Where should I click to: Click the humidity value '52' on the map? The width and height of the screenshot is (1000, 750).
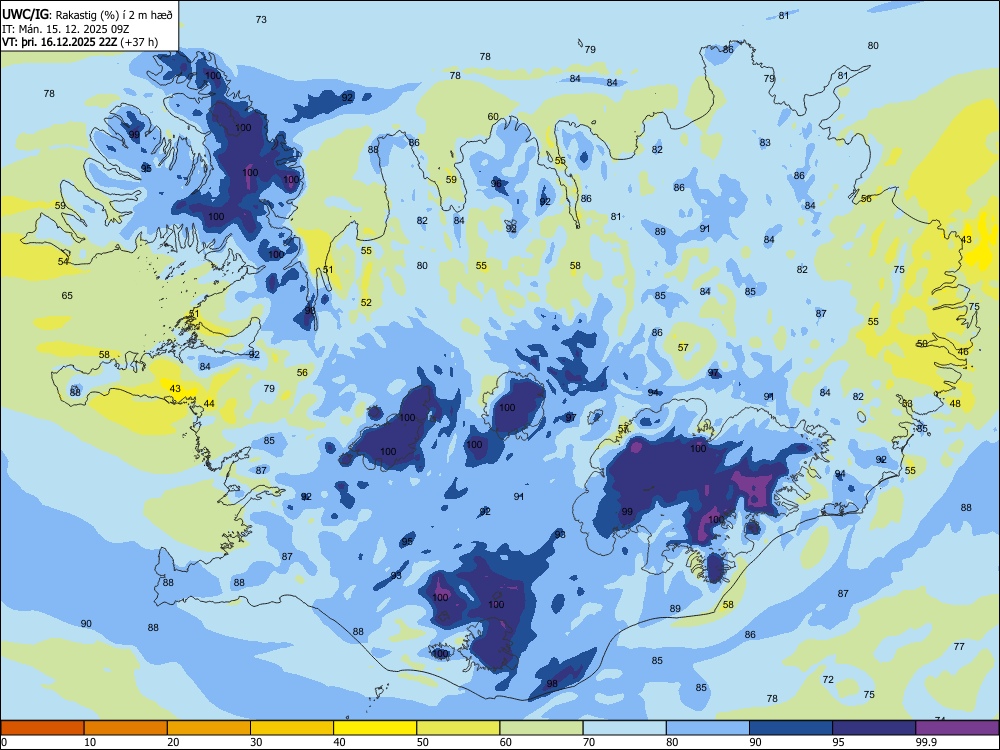pyautogui.click(x=366, y=302)
